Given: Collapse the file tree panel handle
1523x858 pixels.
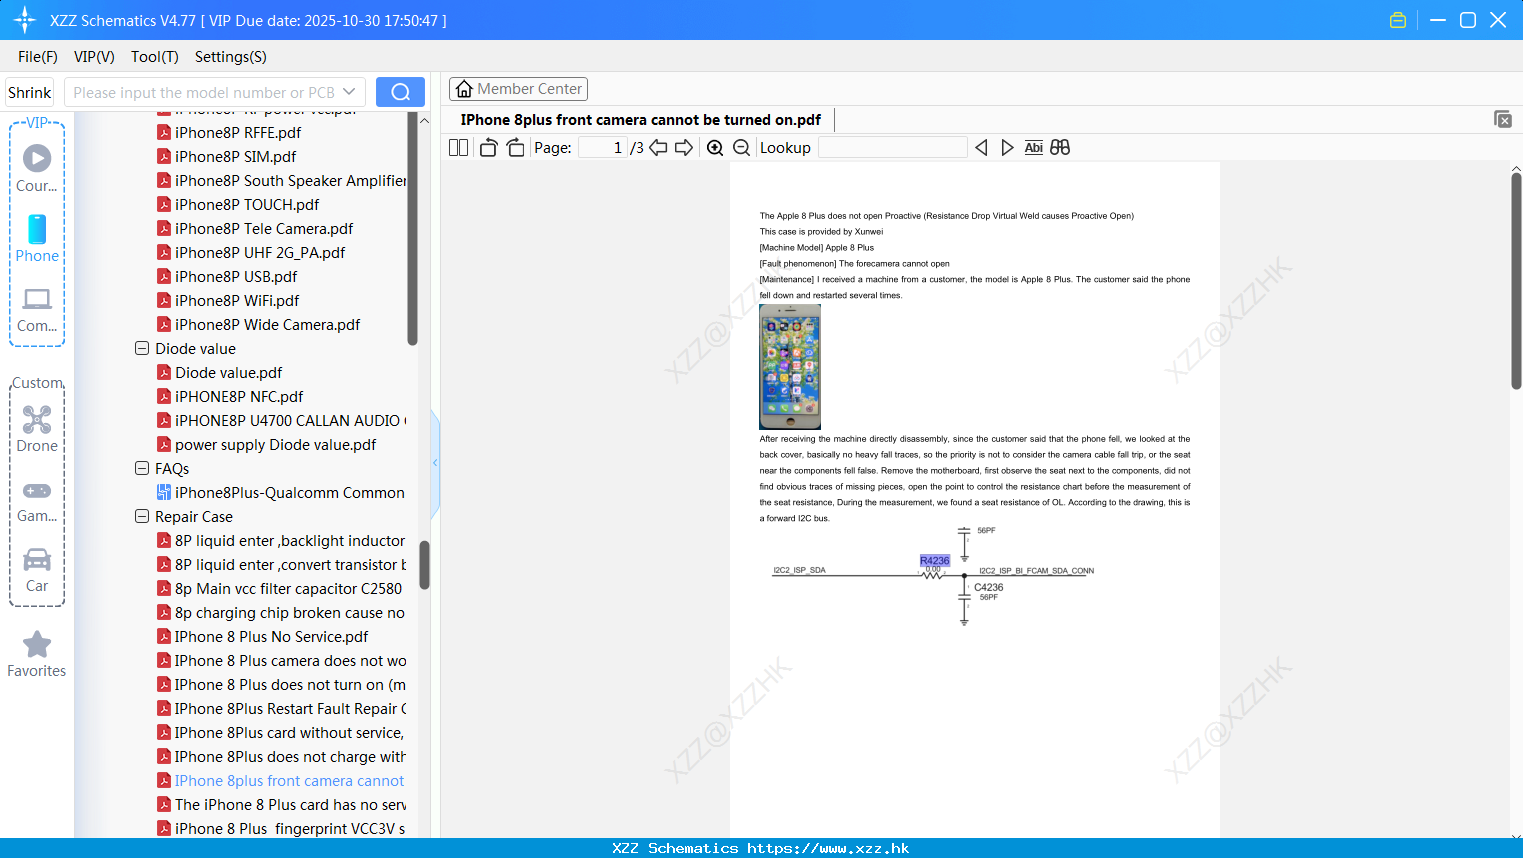Looking at the screenshot, I should point(435,463).
